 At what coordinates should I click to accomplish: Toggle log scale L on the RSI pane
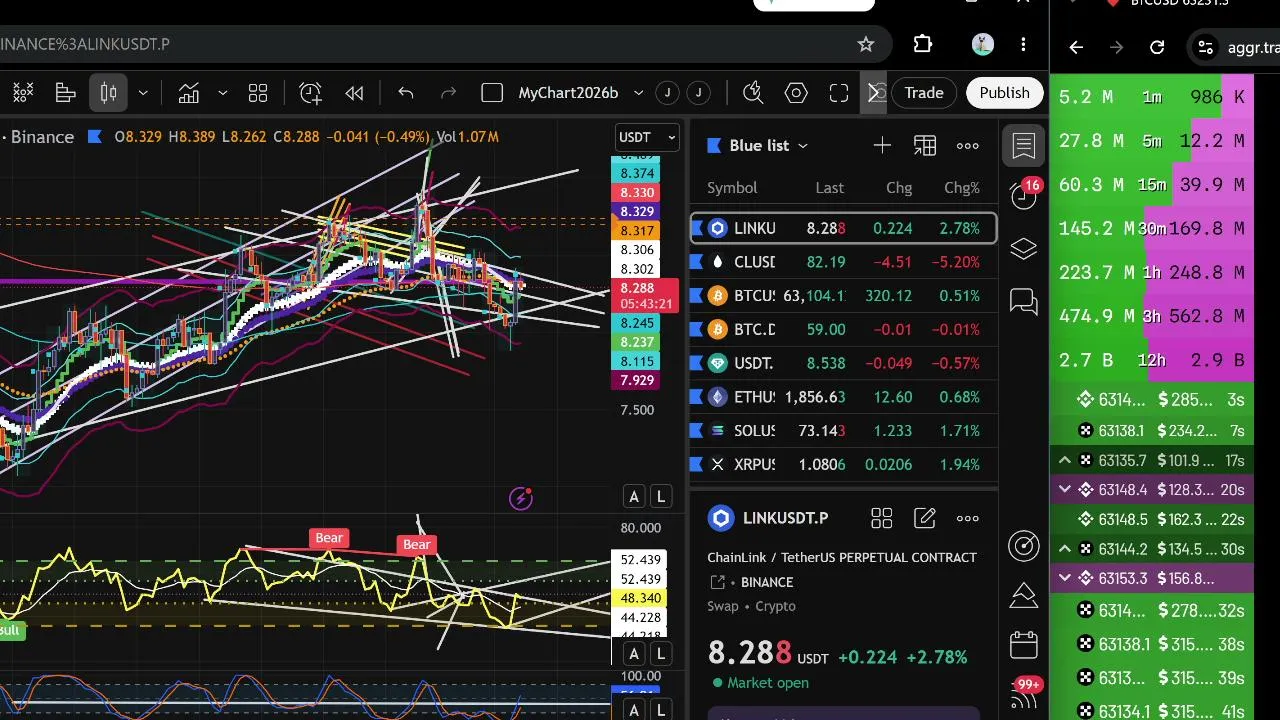[661, 655]
